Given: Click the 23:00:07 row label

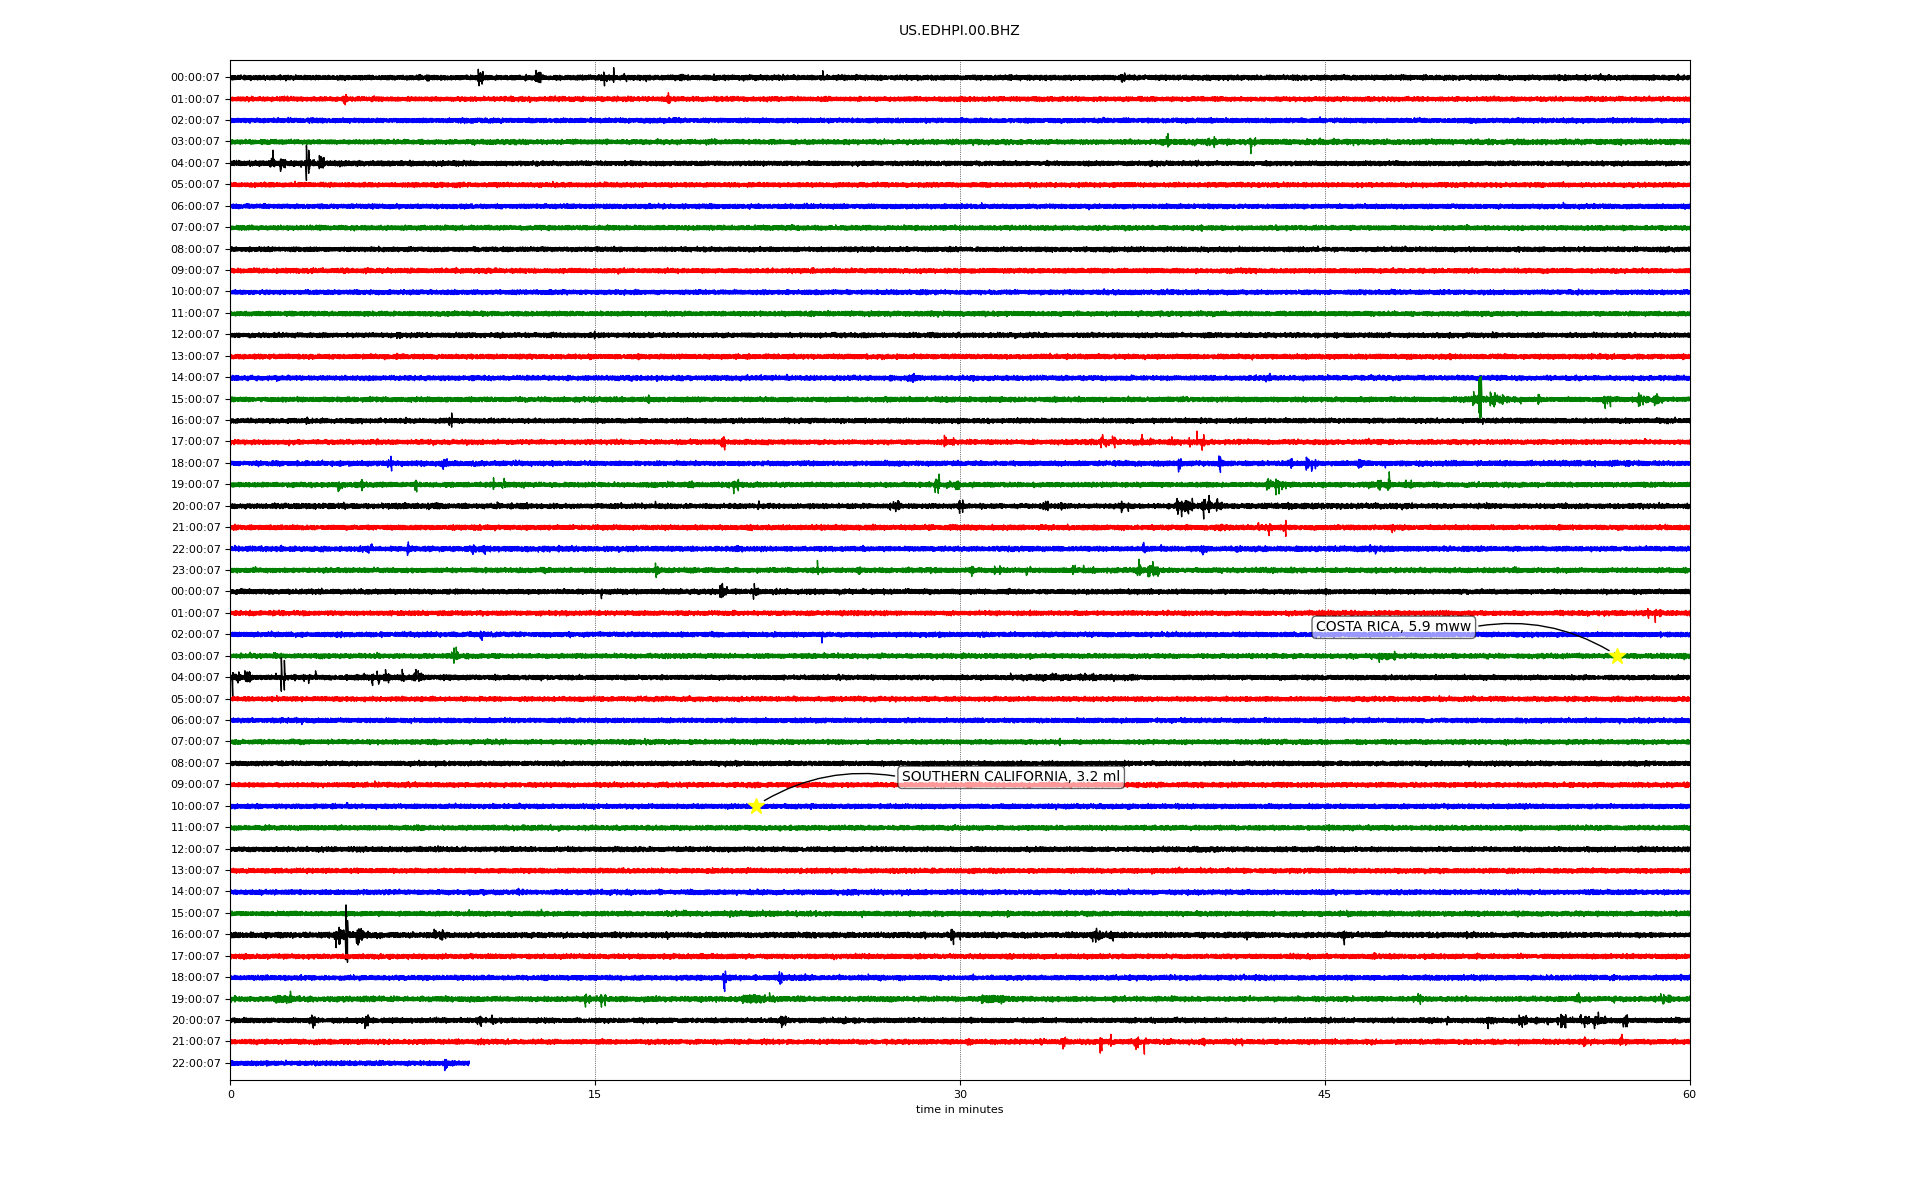Looking at the screenshot, I should 195,571.
